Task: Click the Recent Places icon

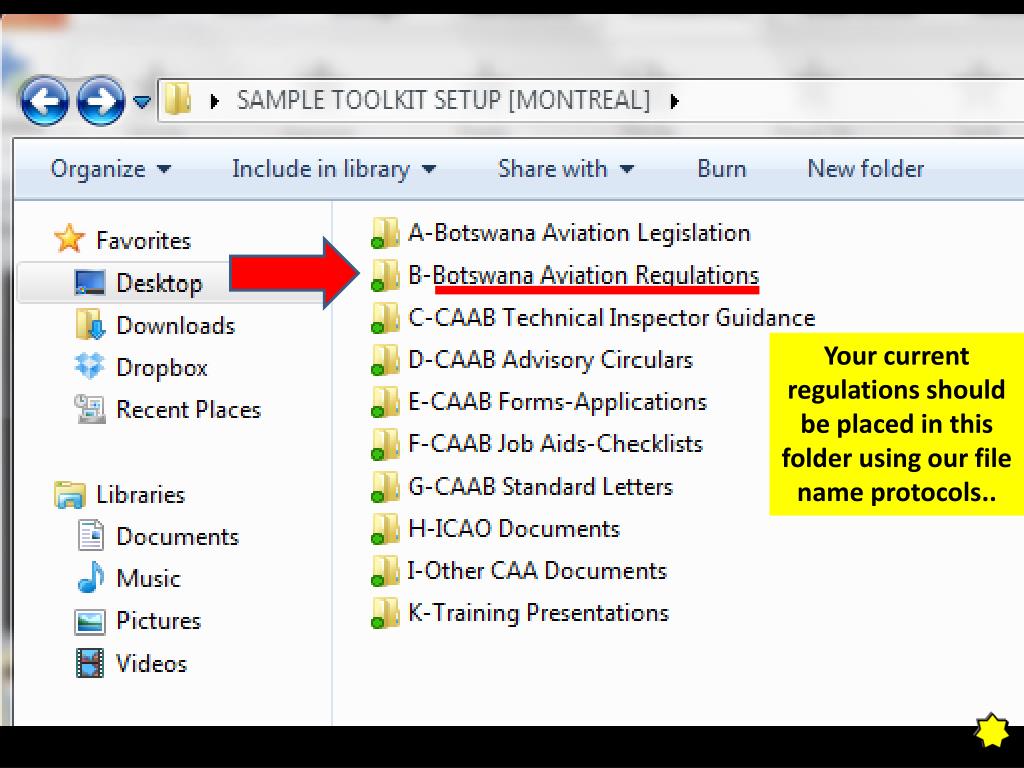Action: pyautogui.click(x=90, y=409)
